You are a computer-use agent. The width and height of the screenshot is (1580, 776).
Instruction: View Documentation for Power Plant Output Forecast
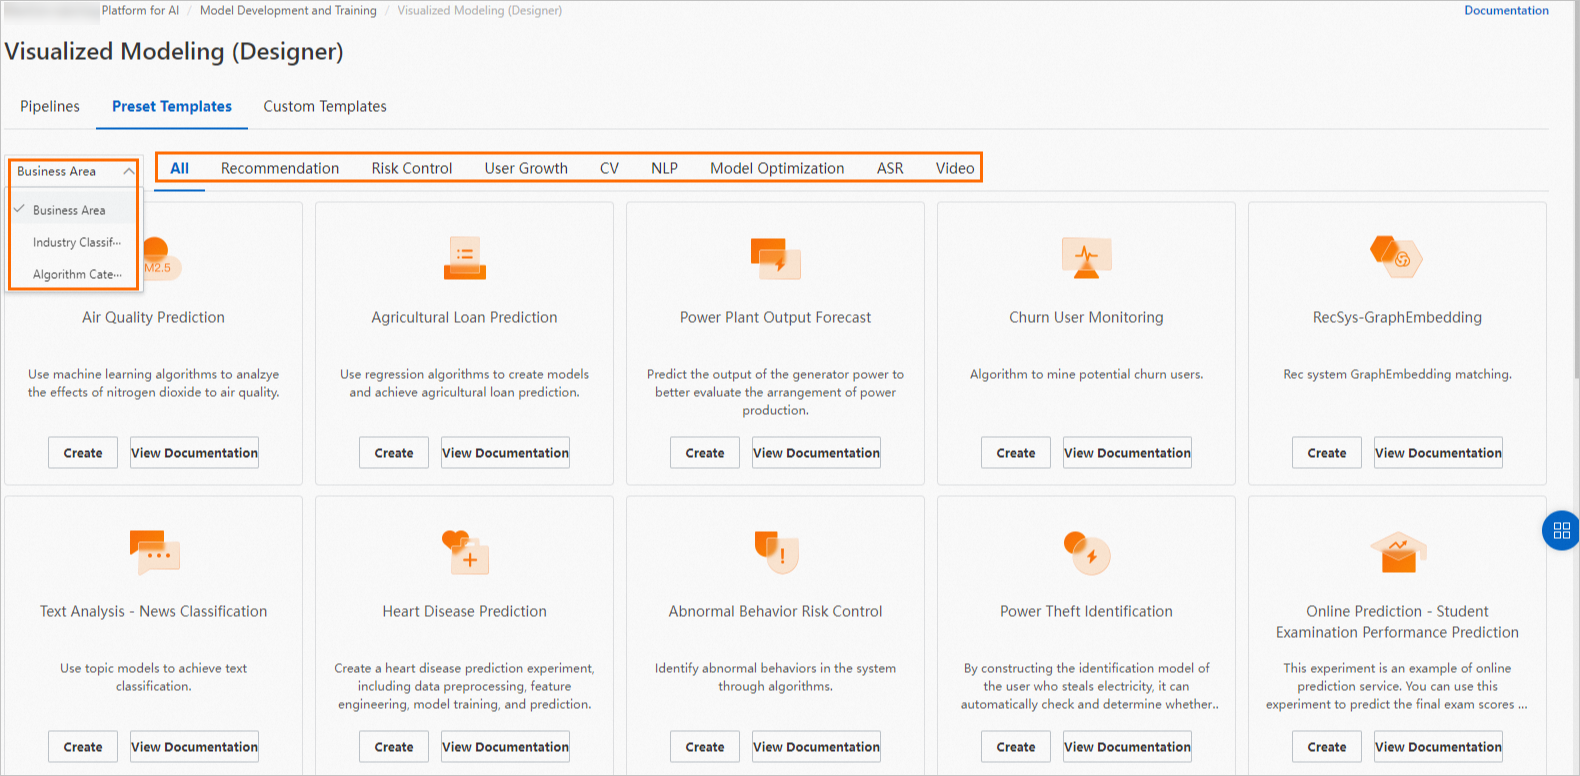click(x=816, y=453)
